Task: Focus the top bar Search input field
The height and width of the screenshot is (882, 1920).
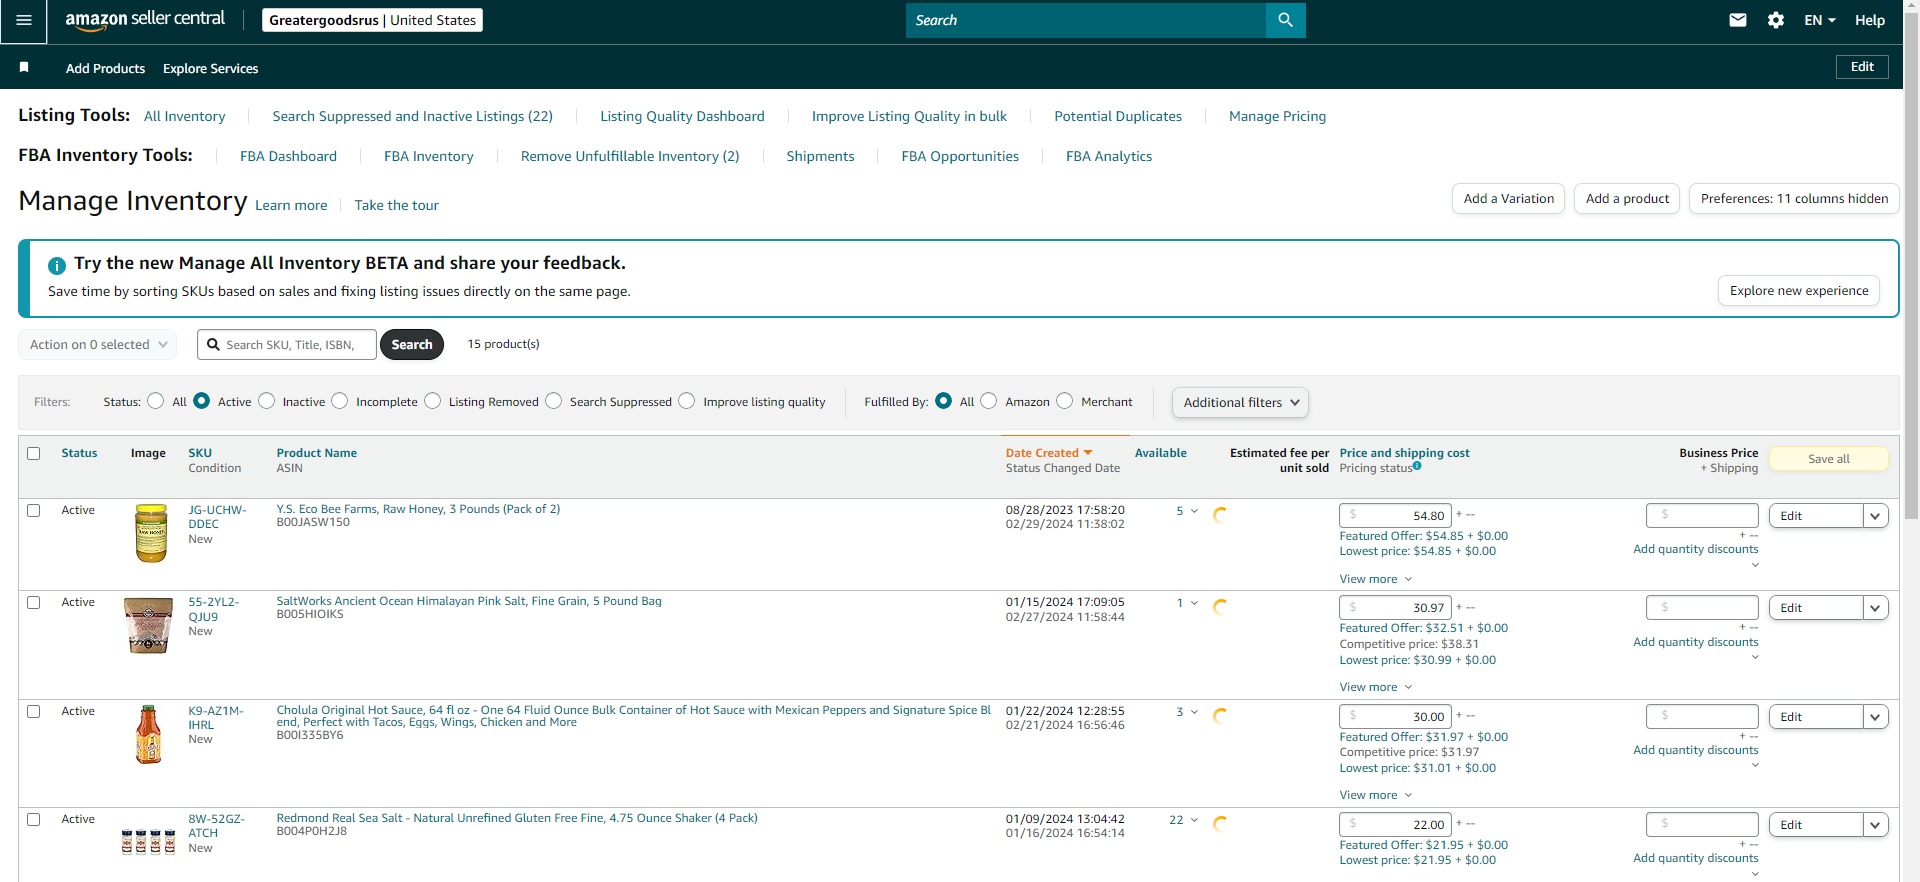Action: point(1086,20)
